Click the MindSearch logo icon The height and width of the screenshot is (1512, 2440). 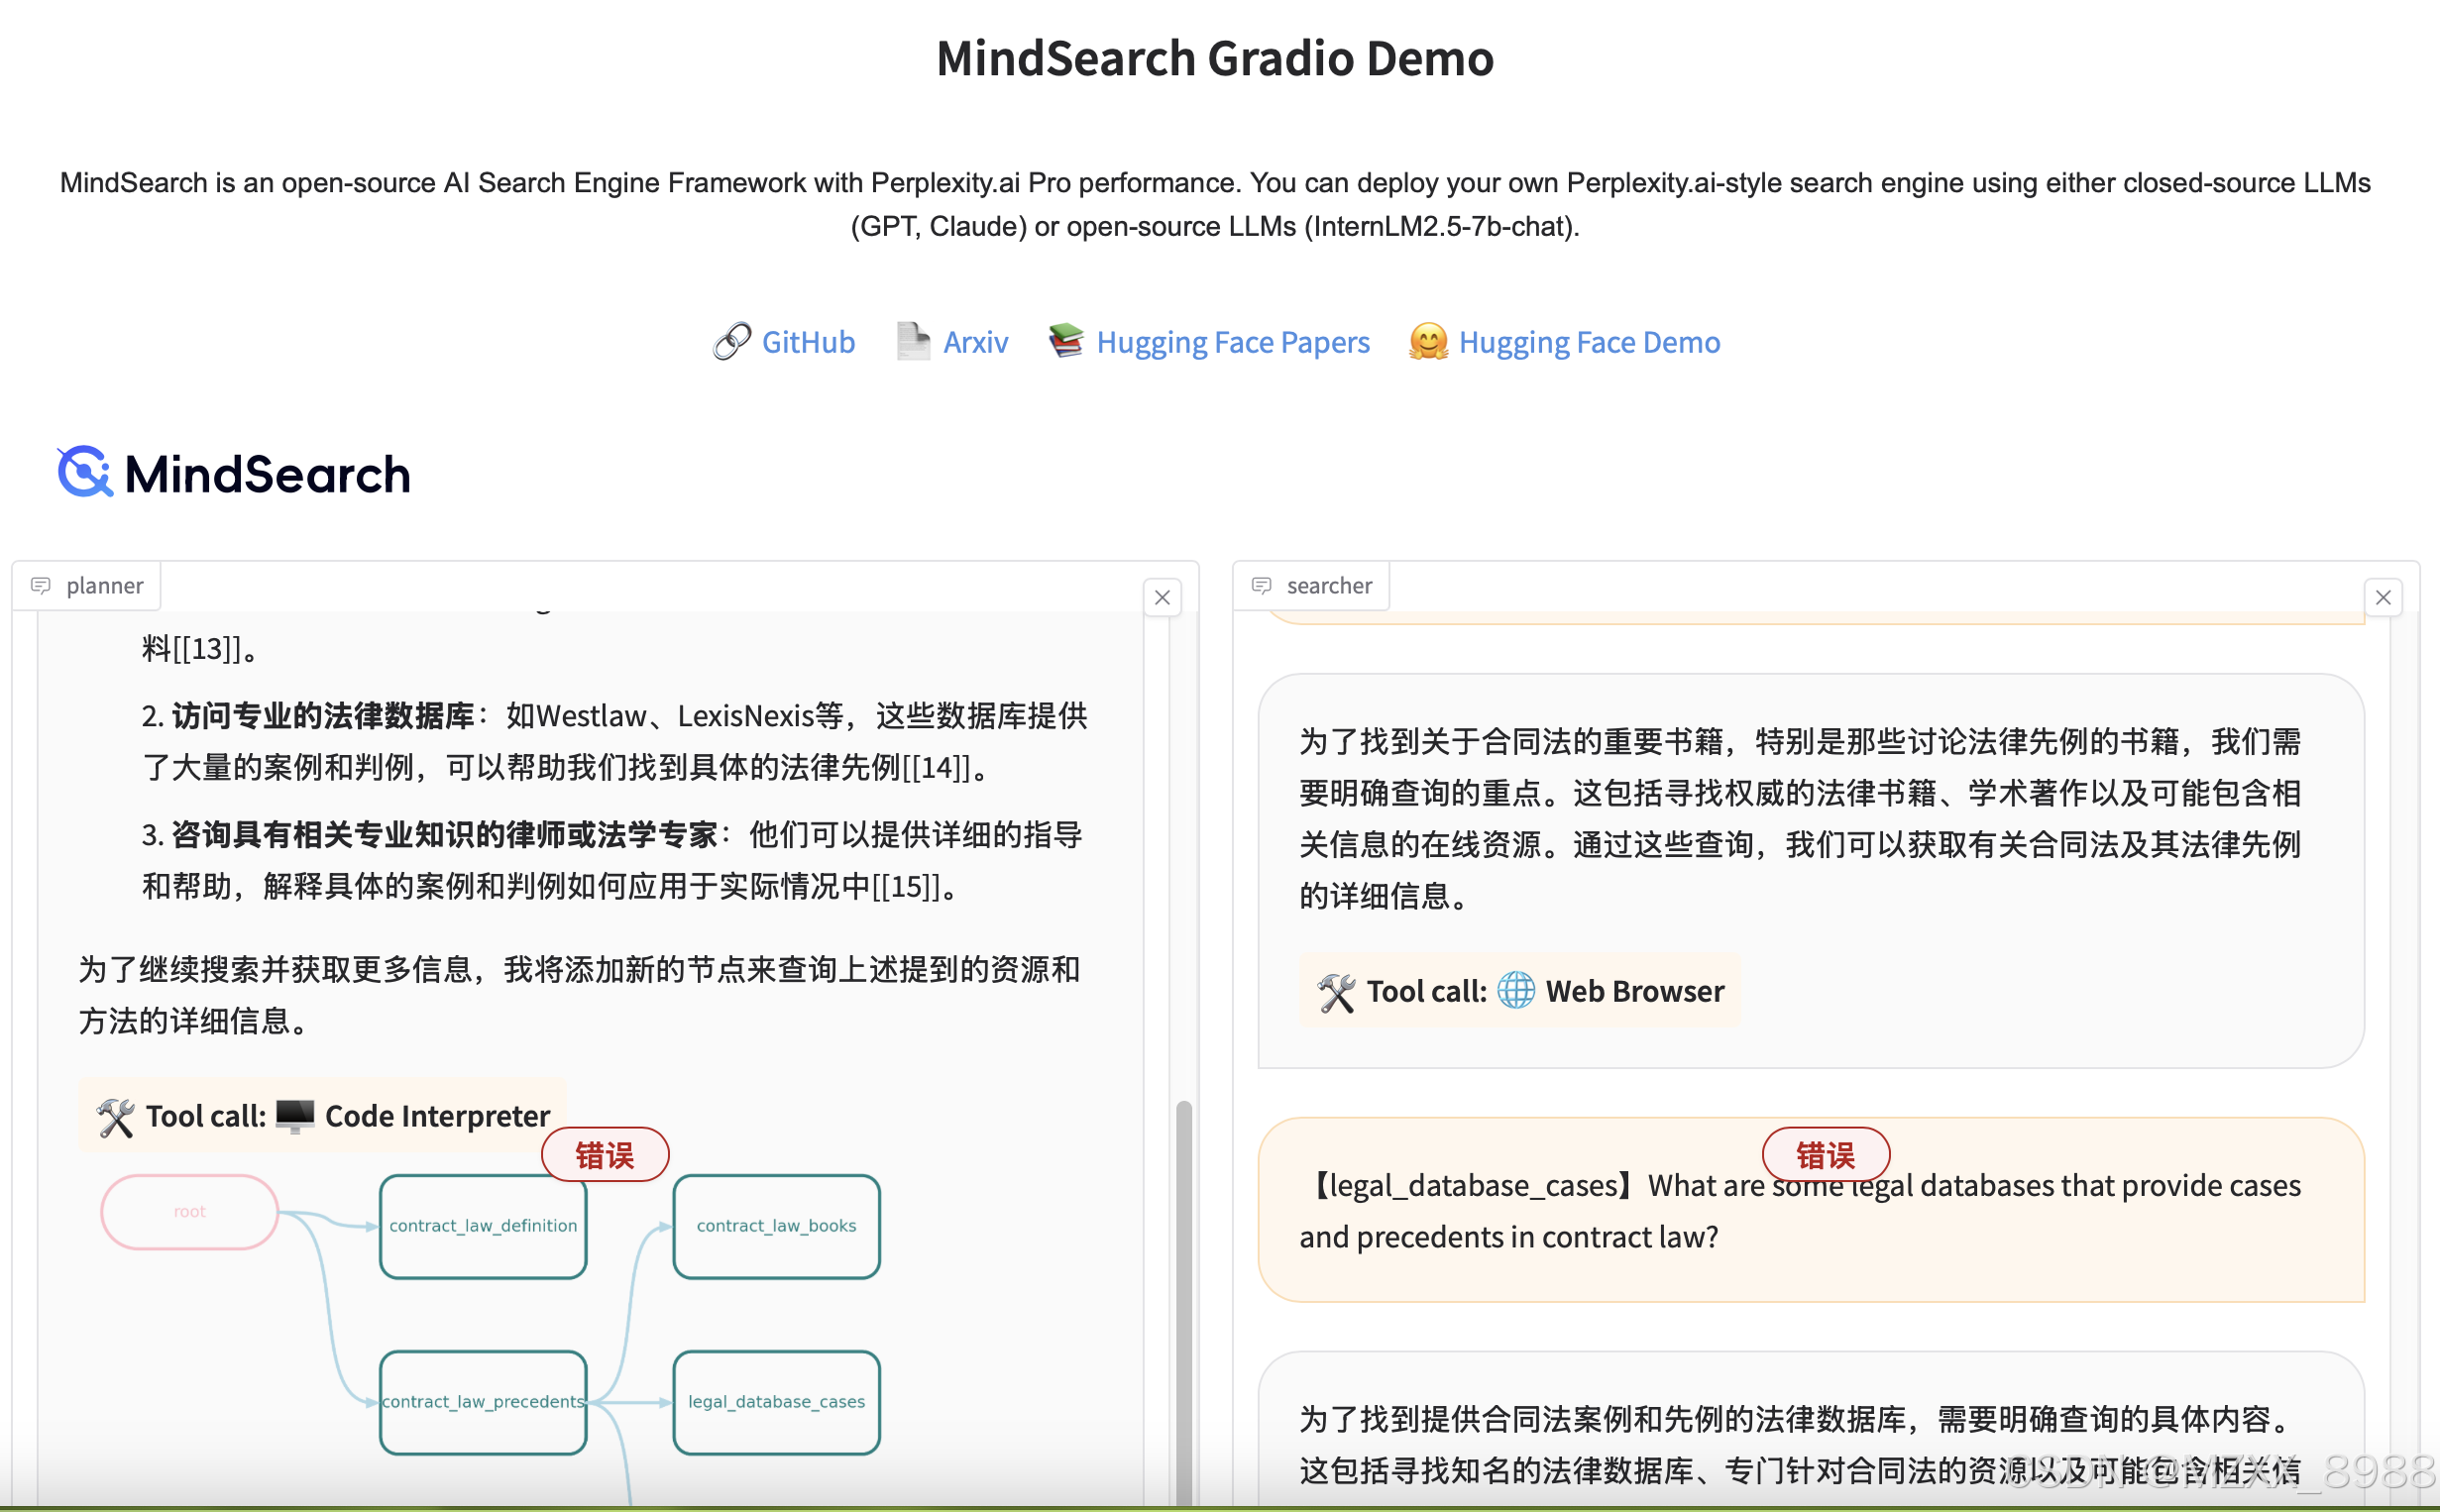[x=85, y=472]
